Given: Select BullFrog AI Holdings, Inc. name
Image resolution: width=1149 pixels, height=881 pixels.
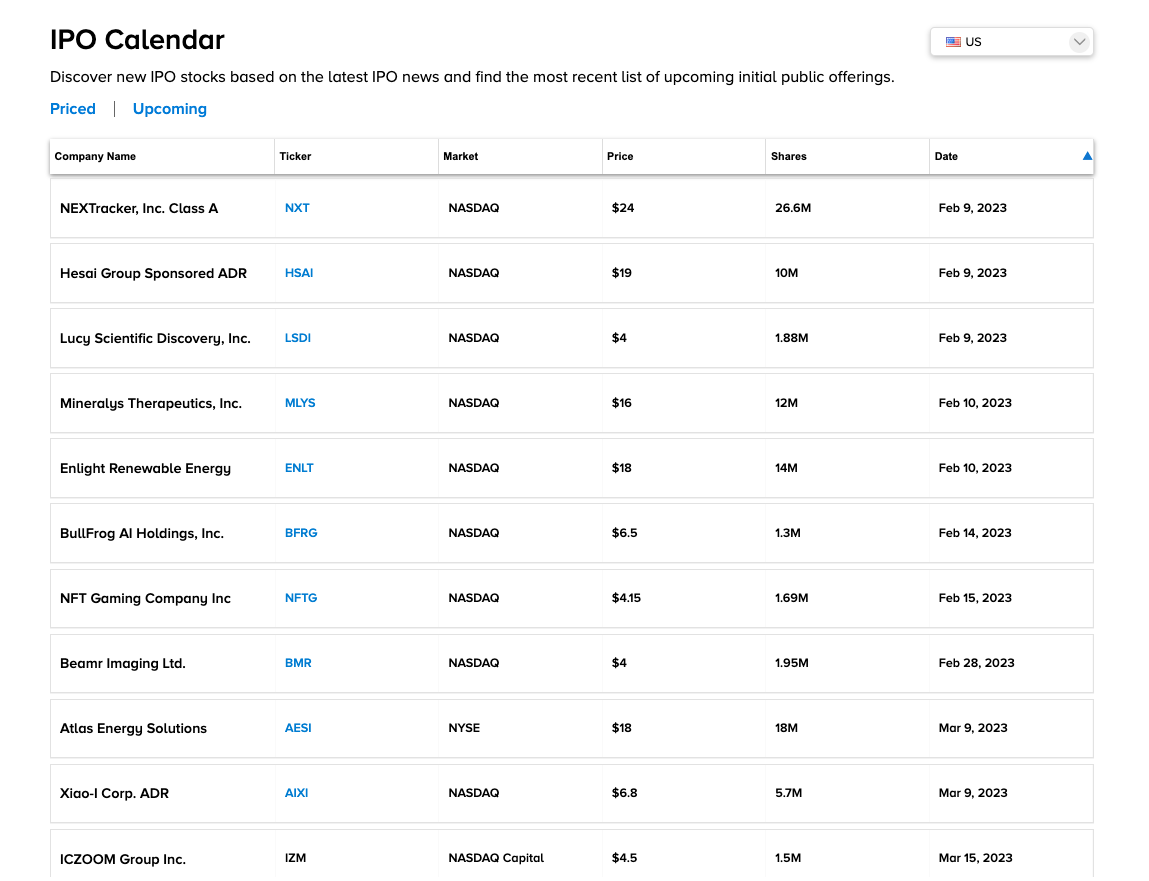Looking at the screenshot, I should coord(142,534).
